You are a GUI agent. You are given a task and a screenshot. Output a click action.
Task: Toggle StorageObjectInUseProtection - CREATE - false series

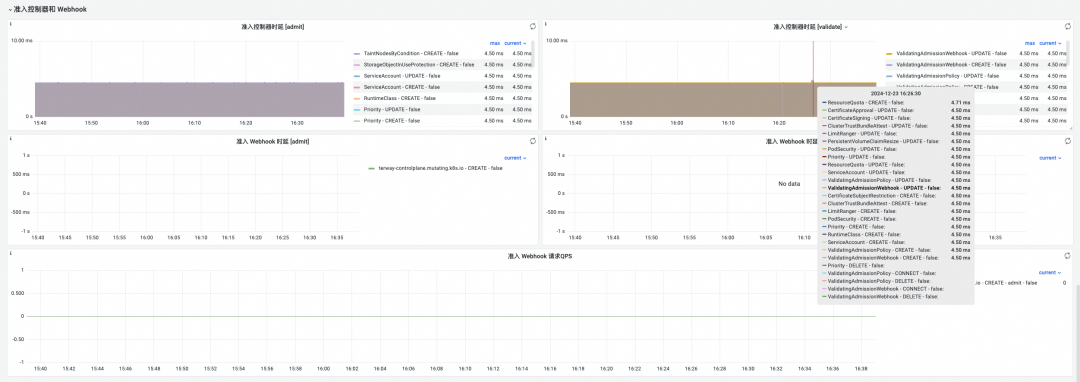click(419, 65)
